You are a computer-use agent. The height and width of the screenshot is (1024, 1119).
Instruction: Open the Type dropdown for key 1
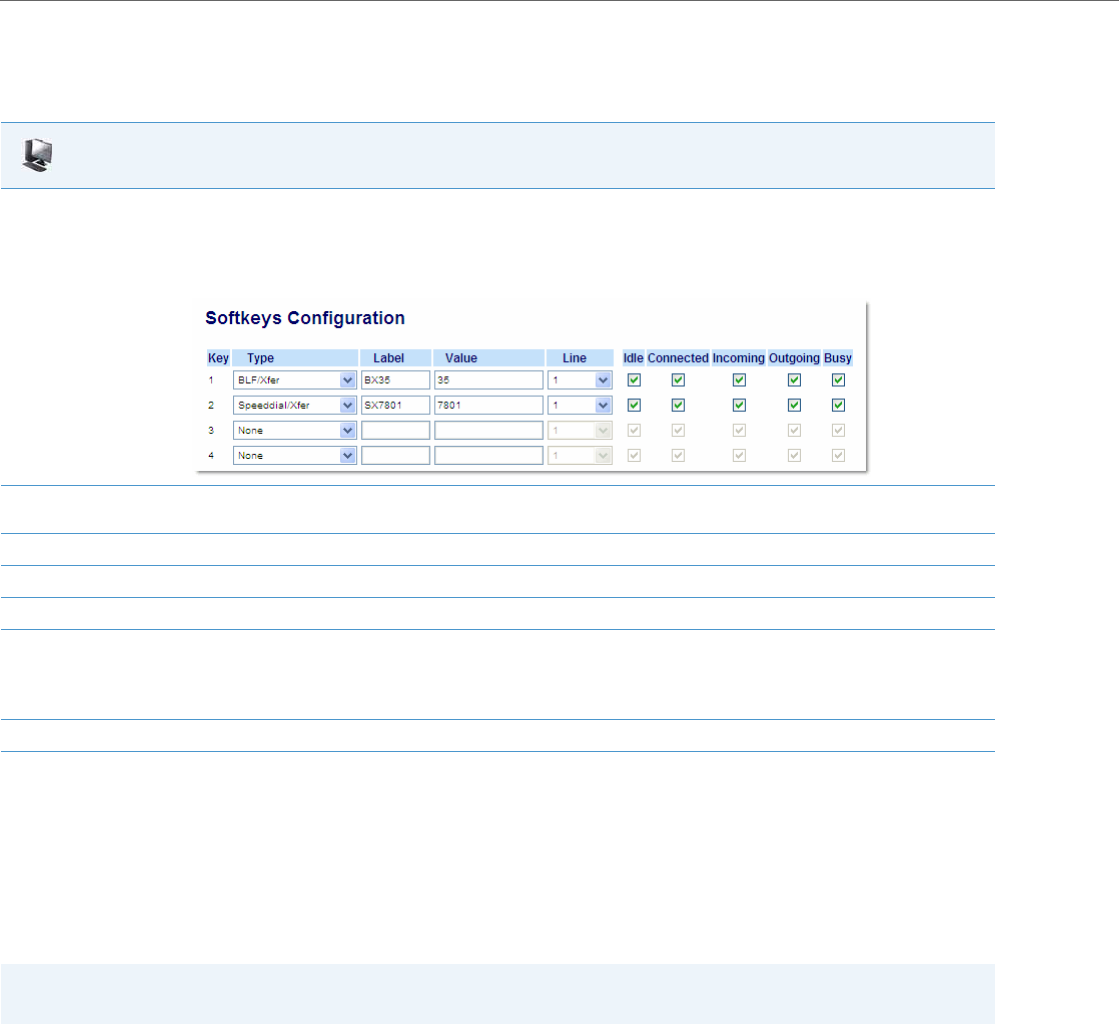coord(294,380)
